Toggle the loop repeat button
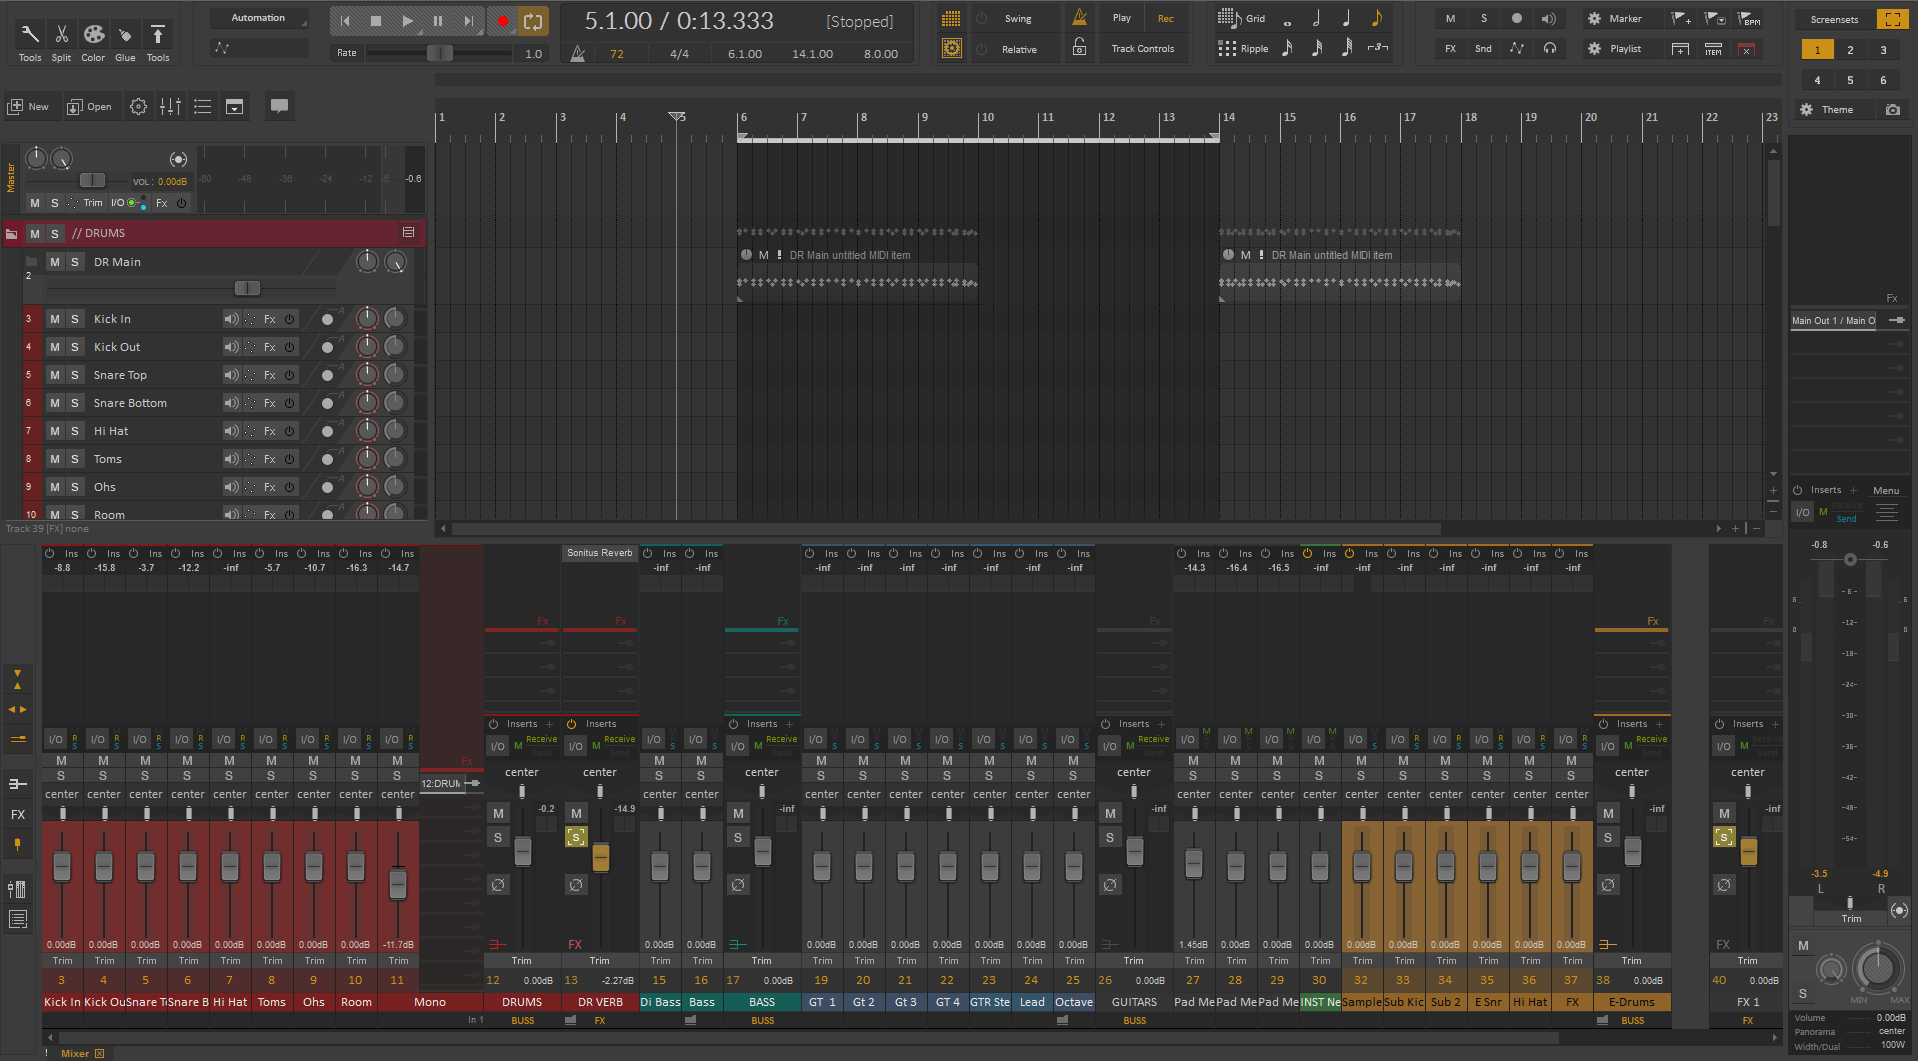The height and width of the screenshot is (1061, 1918). 533,21
